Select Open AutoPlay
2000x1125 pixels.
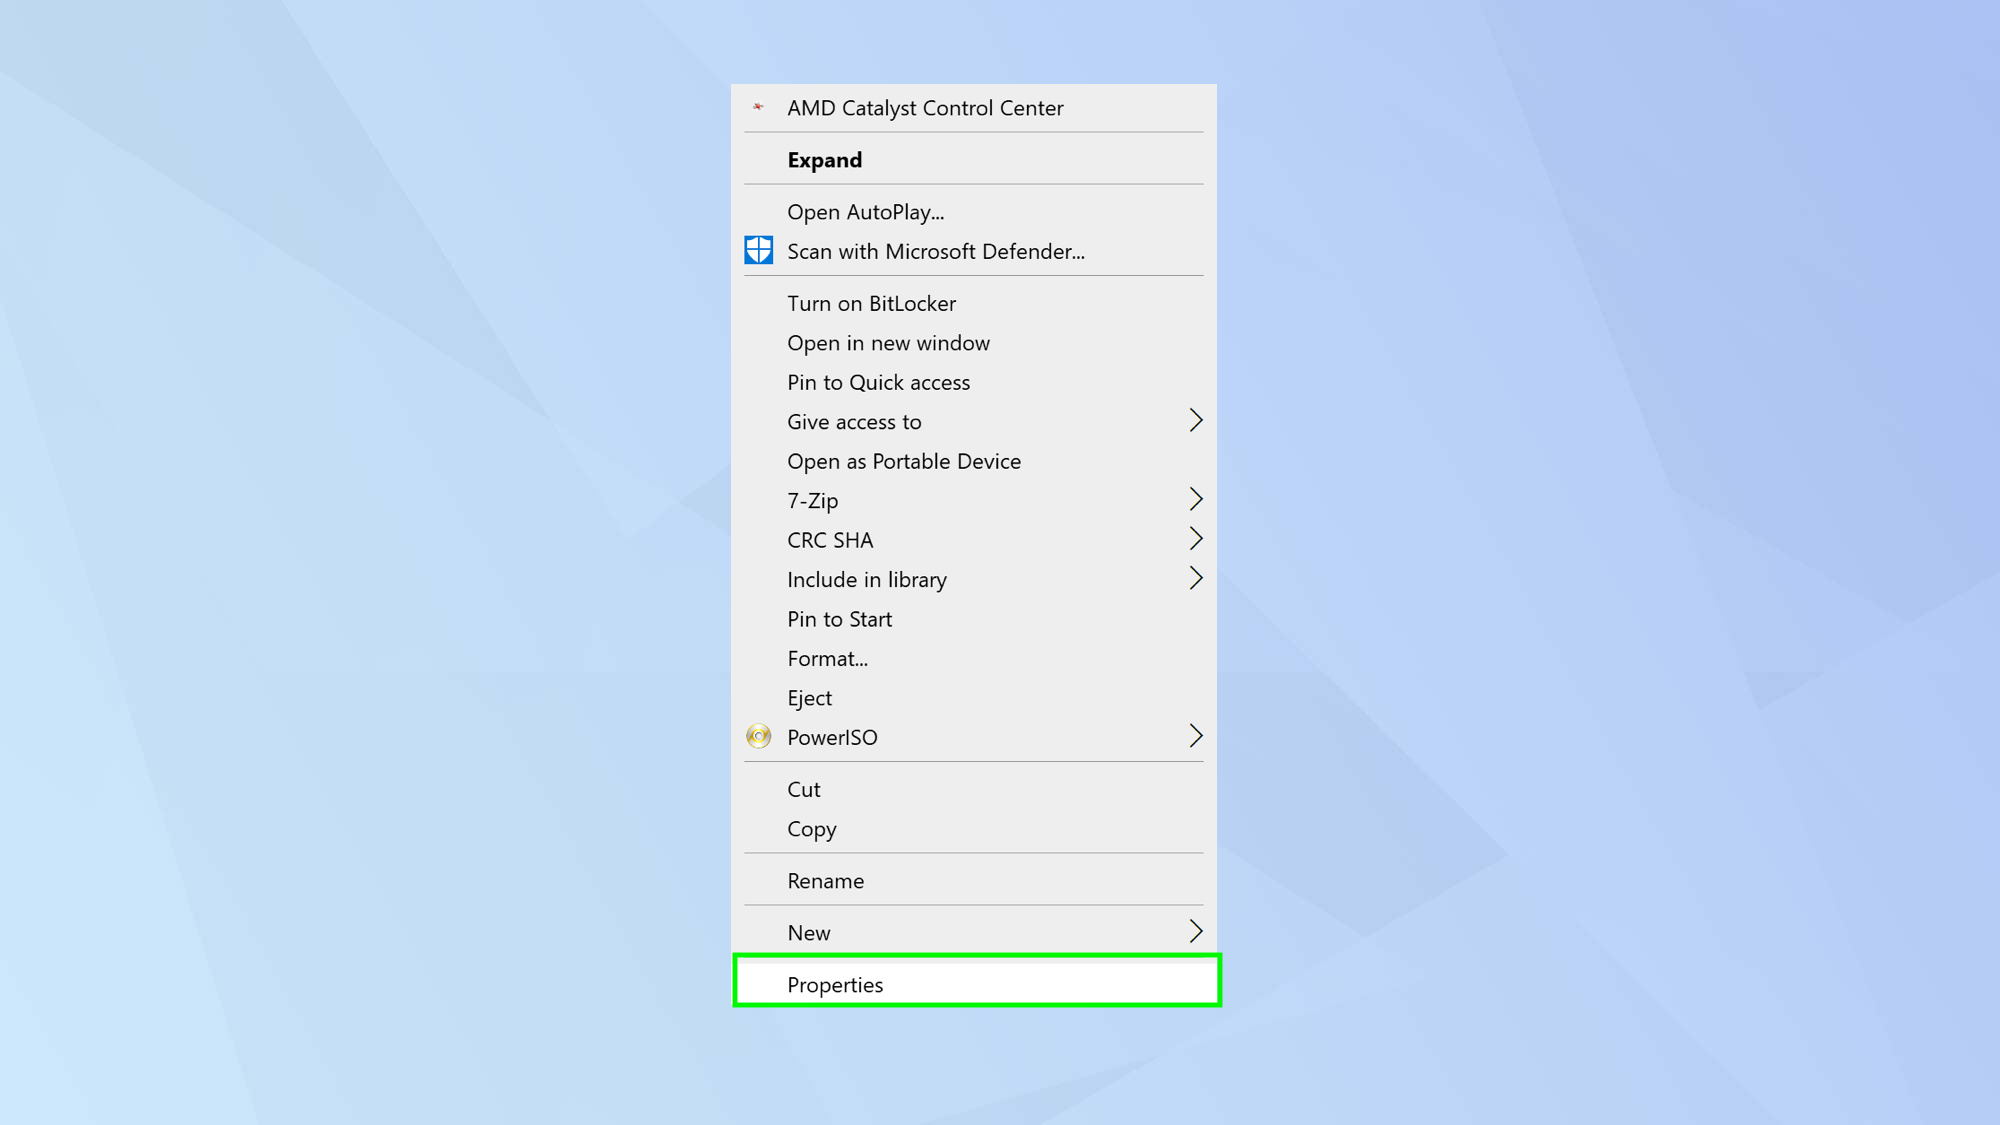tap(864, 211)
